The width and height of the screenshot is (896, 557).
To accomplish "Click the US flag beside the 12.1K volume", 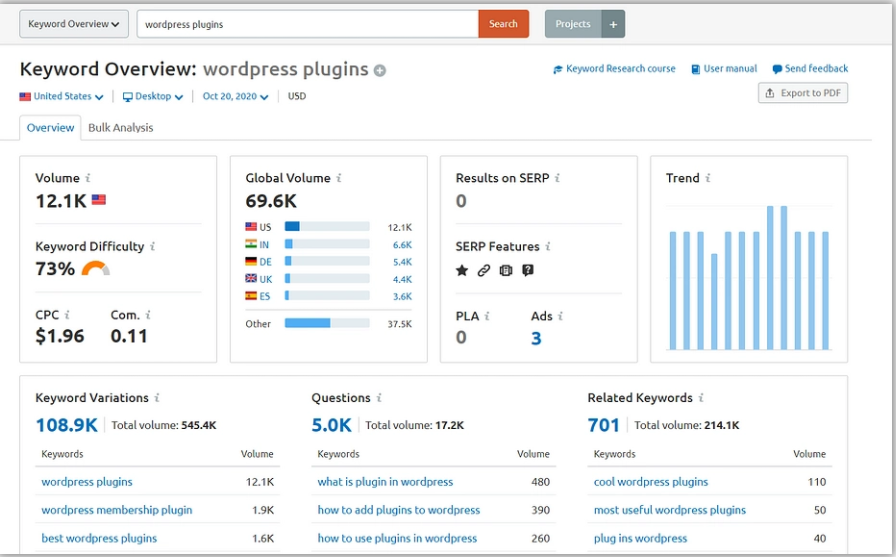I will pos(99,200).
